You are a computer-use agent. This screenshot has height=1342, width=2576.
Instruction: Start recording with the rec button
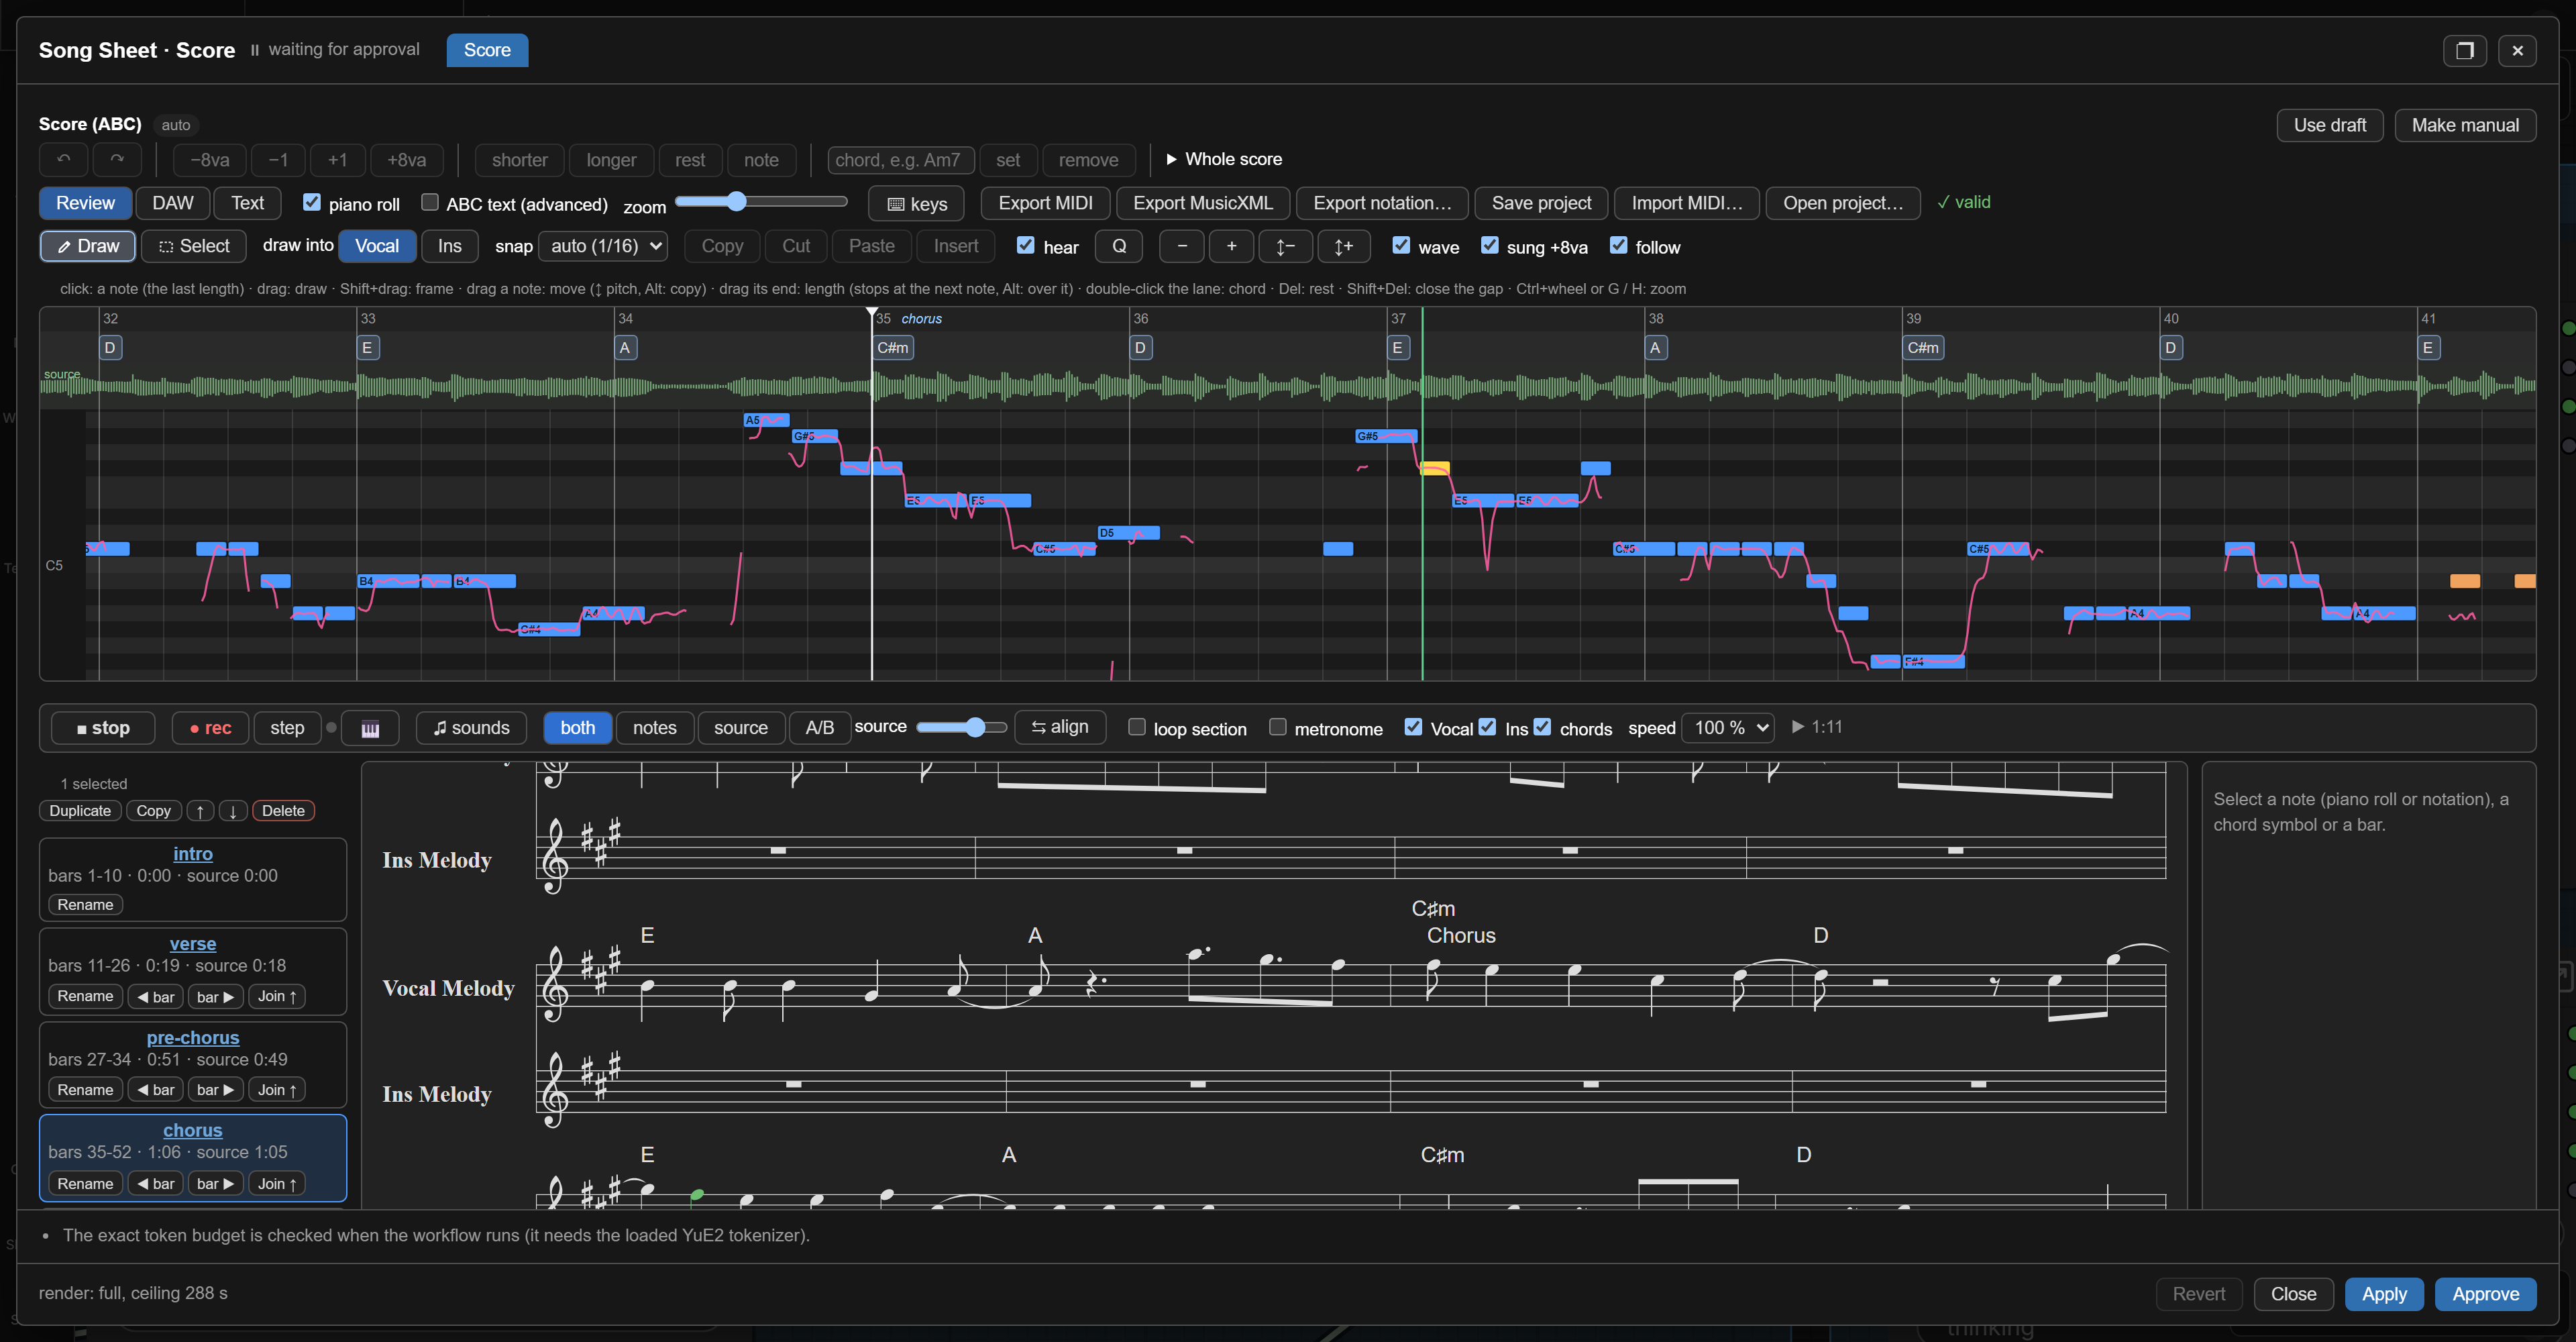pyautogui.click(x=210, y=728)
